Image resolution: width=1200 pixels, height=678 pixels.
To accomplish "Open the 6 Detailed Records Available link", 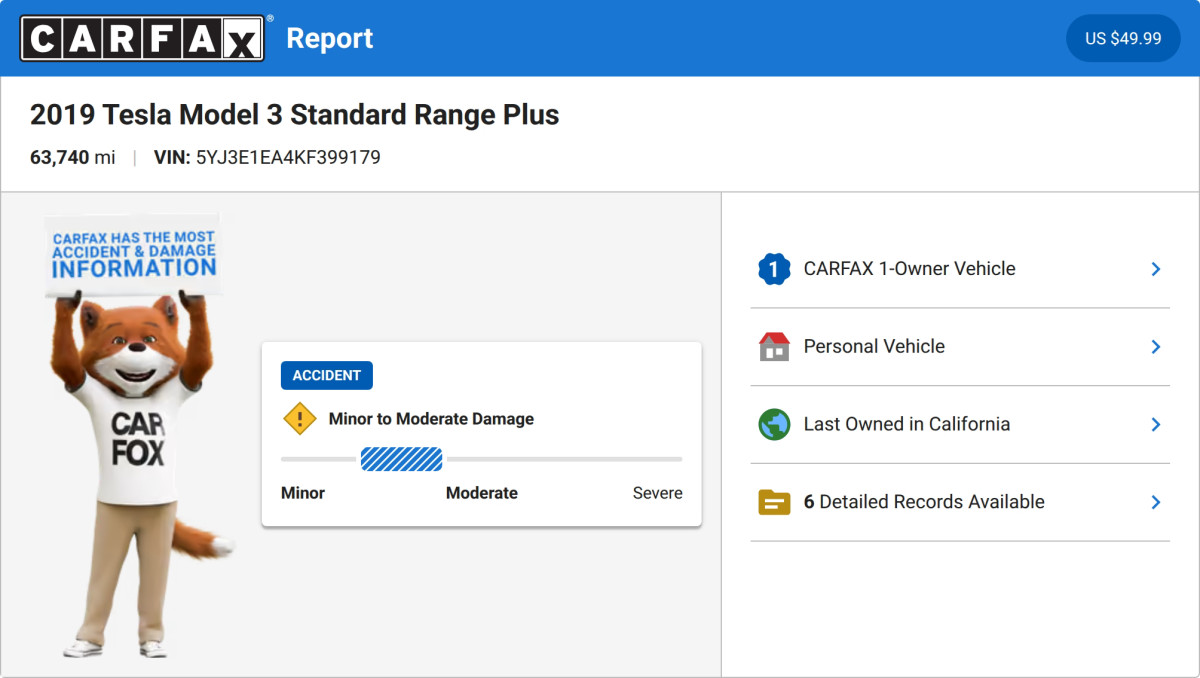I will tap(960, 502).
